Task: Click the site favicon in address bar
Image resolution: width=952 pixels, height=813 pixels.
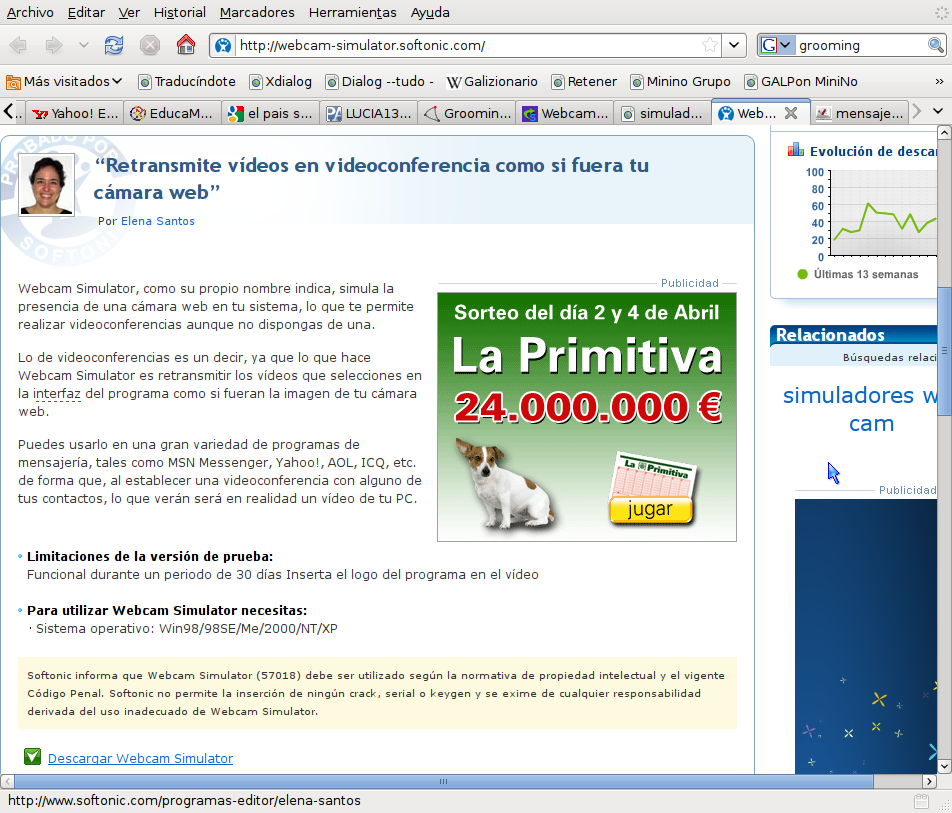Action: [223, 46]
